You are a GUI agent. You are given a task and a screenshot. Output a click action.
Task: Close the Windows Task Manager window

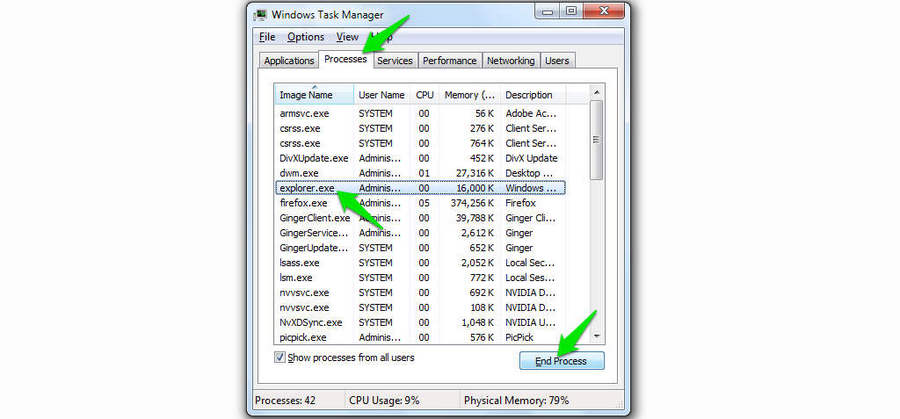pyautogui.click(x=602, y=10)
